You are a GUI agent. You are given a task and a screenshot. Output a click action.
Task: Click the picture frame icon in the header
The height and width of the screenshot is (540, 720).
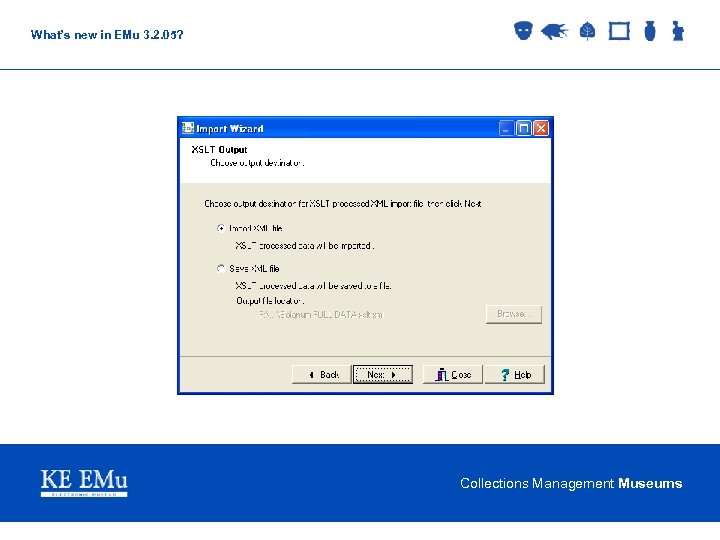[x=619, y=31]
